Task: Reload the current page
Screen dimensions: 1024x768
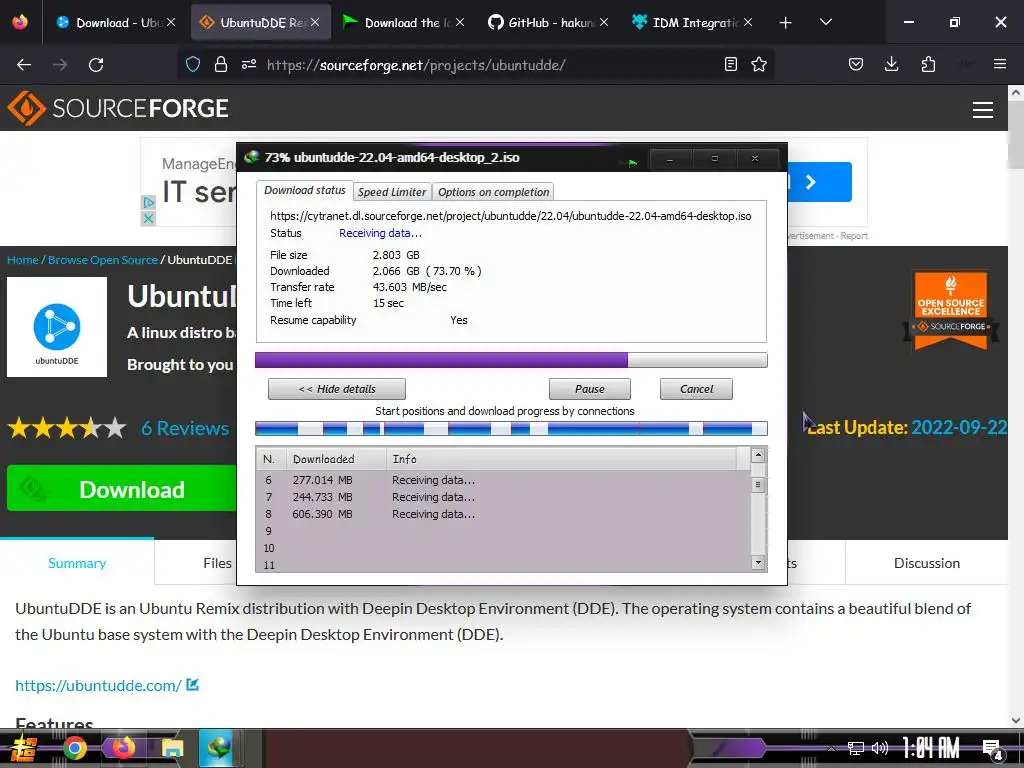Action: [96, 65]
